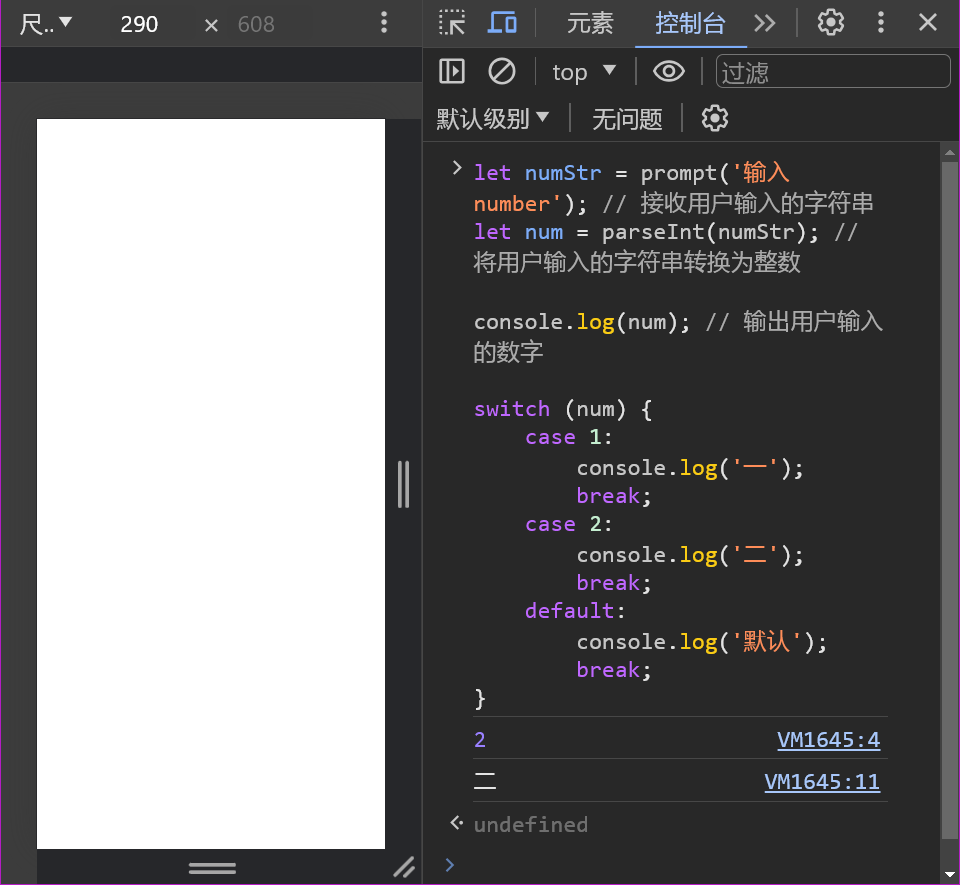Activate the inspect element picker icon
The height and width of the screenshot is (885, 960).
click(452, 23)
